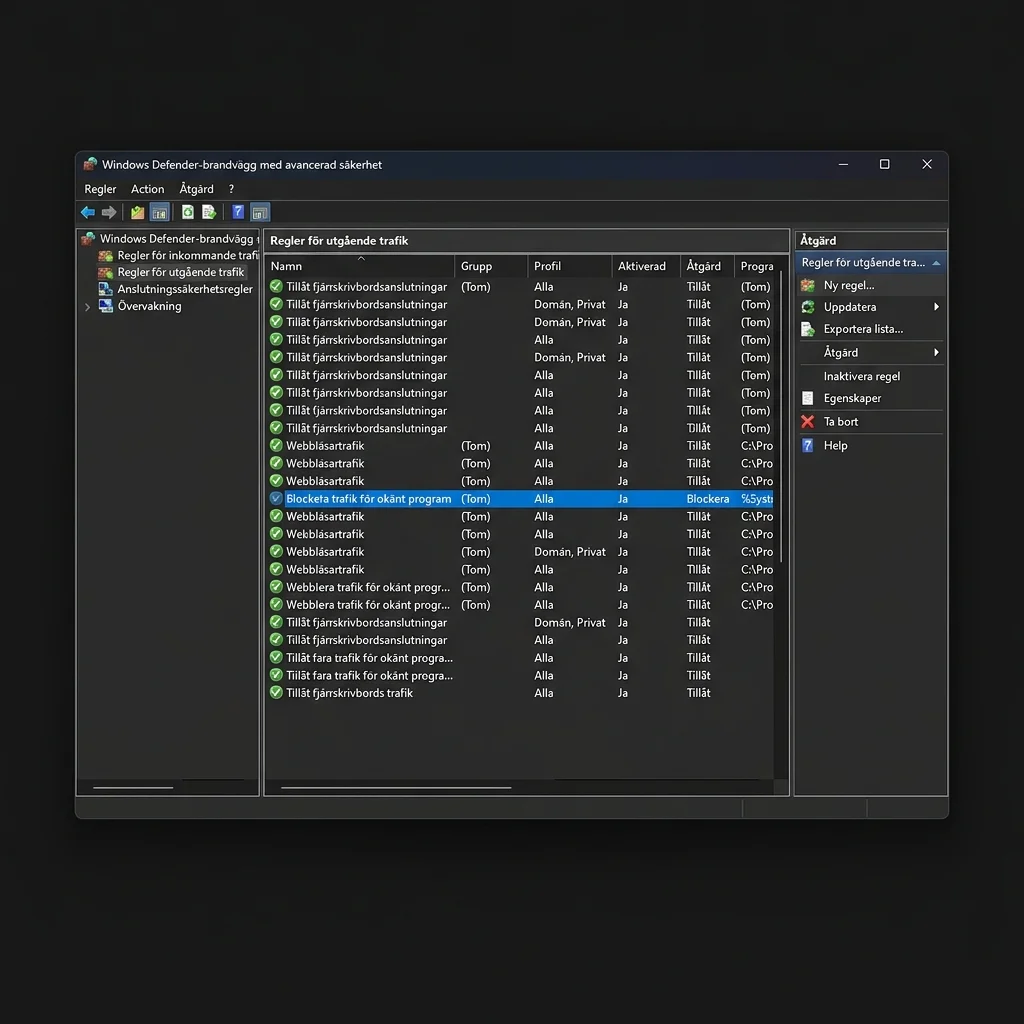Viewport: 1024px width, 1024px height.
Task: Sort by the Profil column header
Action: [x=569, y=266]
